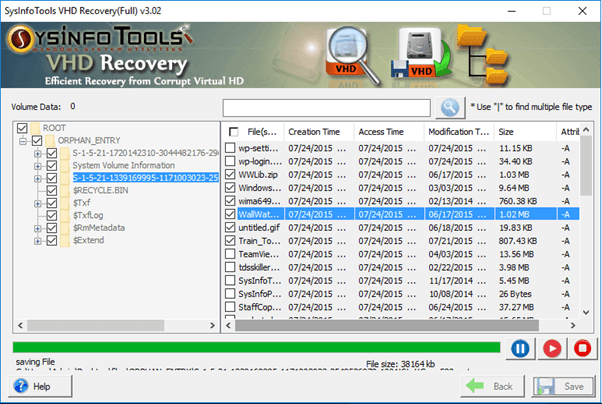Screen dimensions: 602x404
Task: Toggle System Volume Information checkbox
Action: [52, 166]
